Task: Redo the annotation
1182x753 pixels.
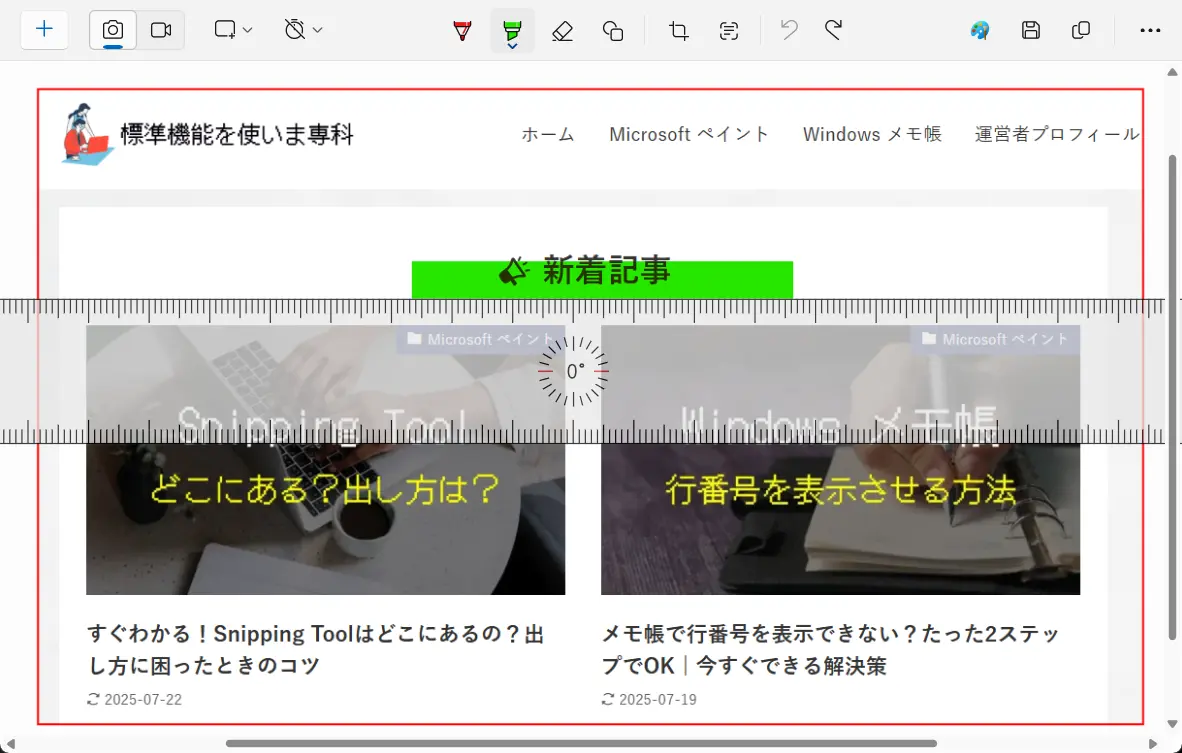Action: 833,30
